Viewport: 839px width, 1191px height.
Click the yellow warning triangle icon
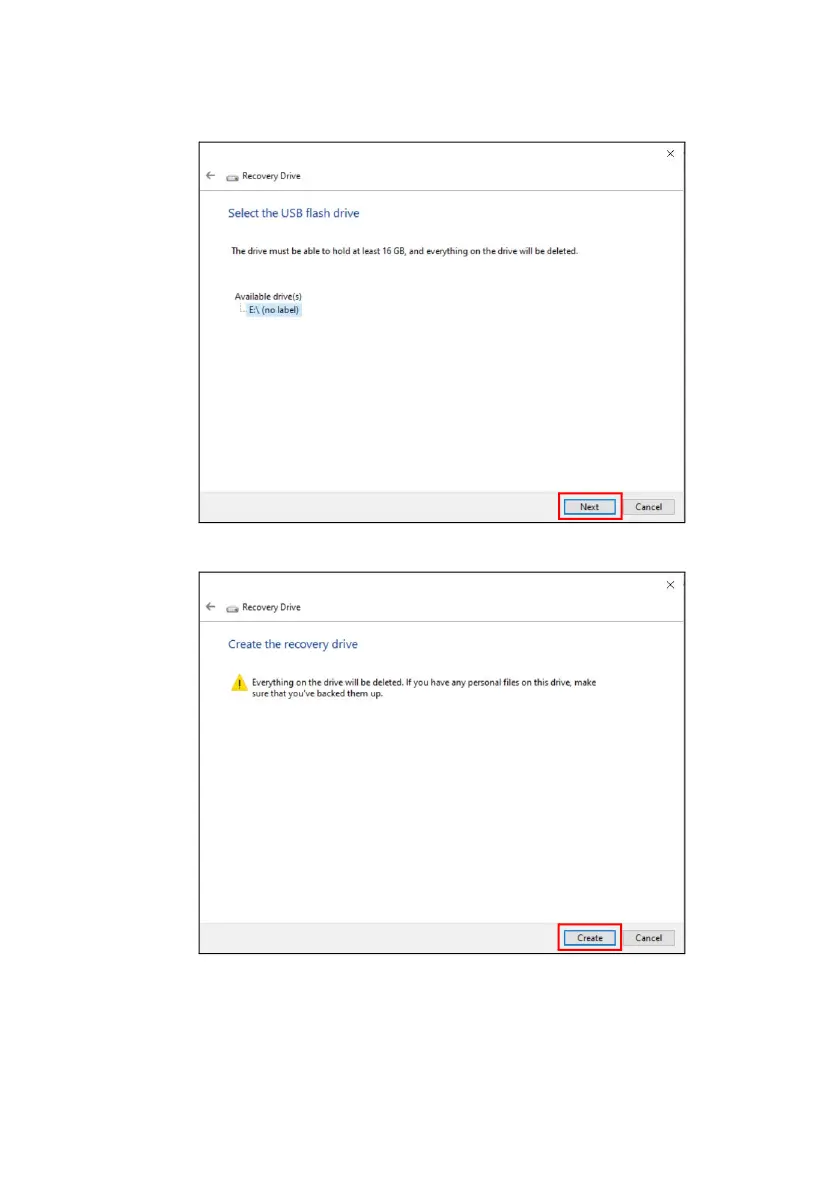click(x=239, y=683)
